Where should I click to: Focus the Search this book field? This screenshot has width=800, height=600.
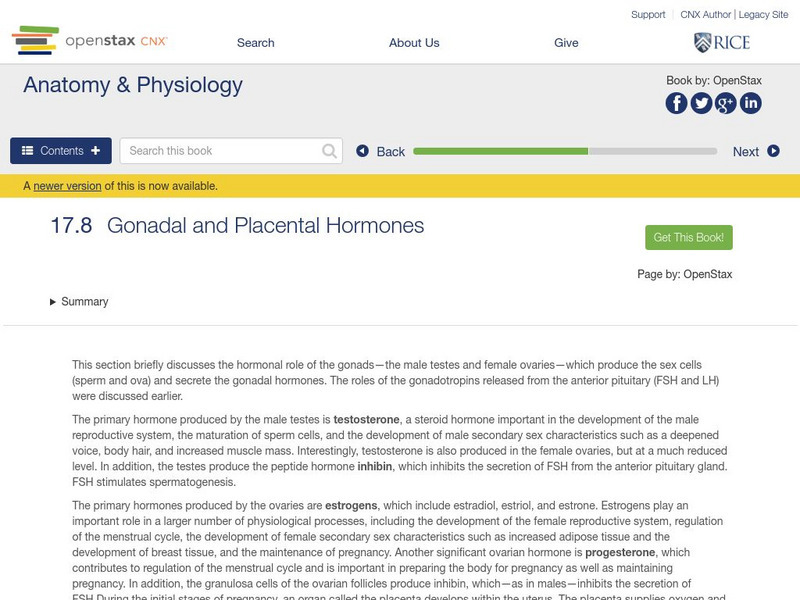[223, 151]
